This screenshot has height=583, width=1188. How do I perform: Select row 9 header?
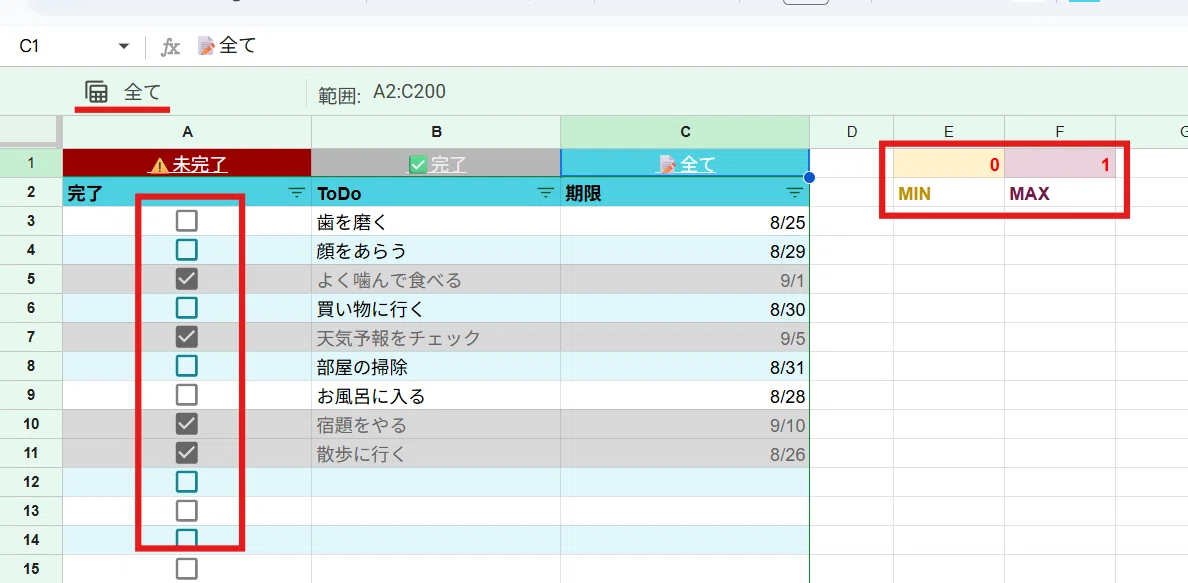pos(31,395)
